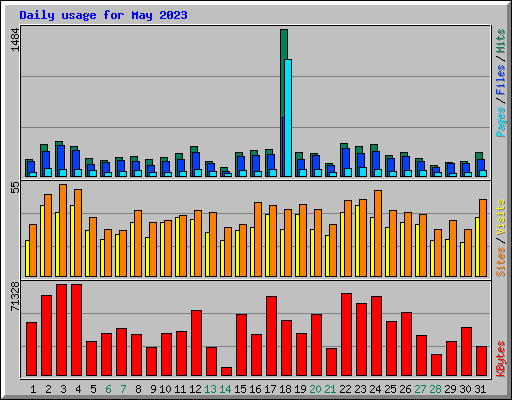Click the orange Sites legend label

(501, 262)
